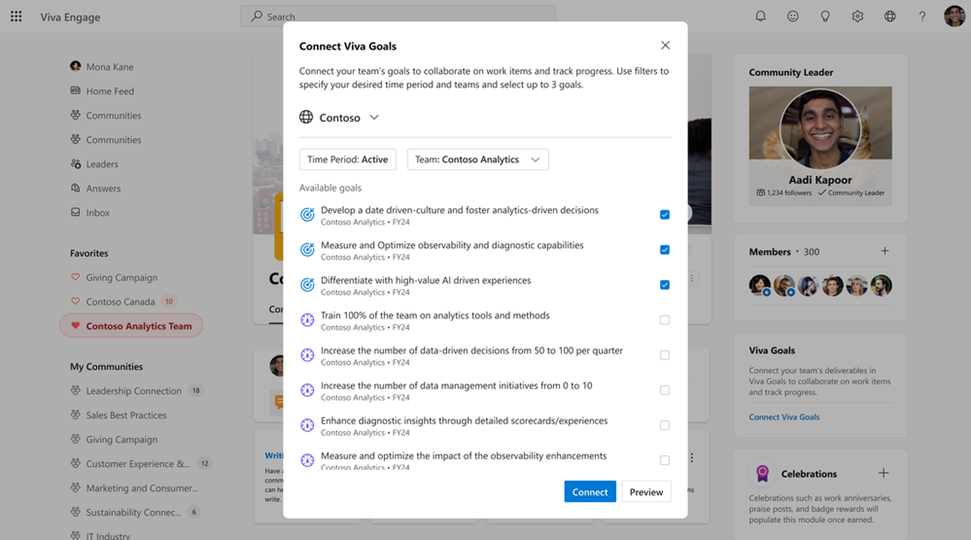The image size is (971, 540).
Task: Click the lightbulb ideas icon
Action: coord(825,17)
